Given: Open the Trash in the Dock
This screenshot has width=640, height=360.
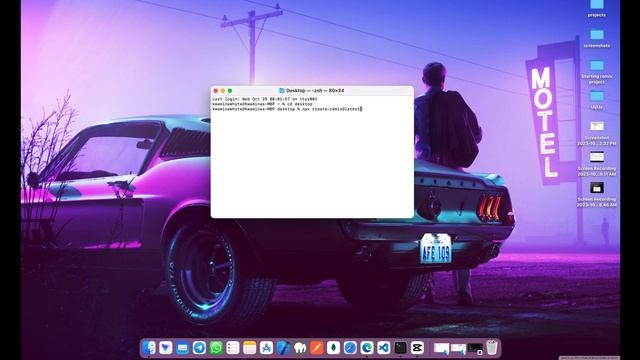Looking at the screenshot, I should coord(492,347).
